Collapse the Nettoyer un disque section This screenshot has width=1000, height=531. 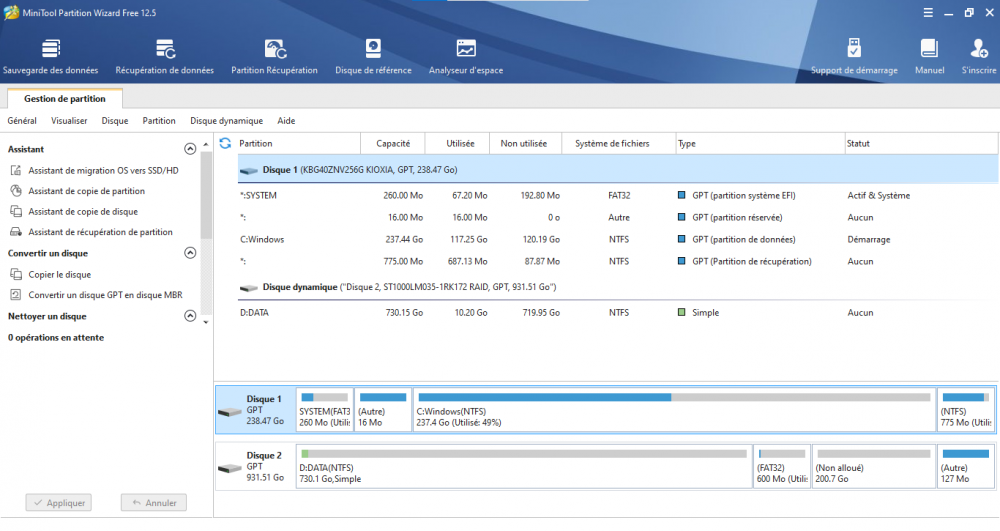pos(190,316)
